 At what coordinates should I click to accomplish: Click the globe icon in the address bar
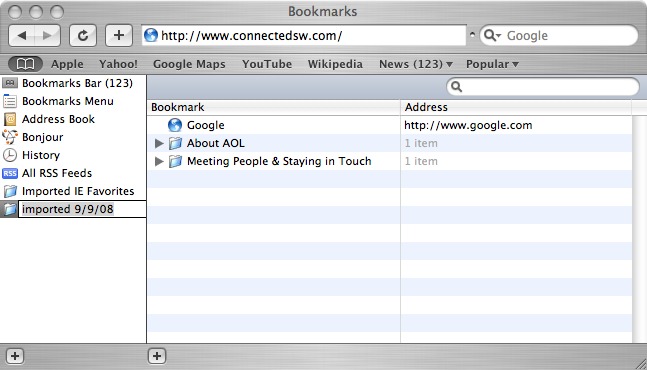pyautogui.click(x=151, y=35)
